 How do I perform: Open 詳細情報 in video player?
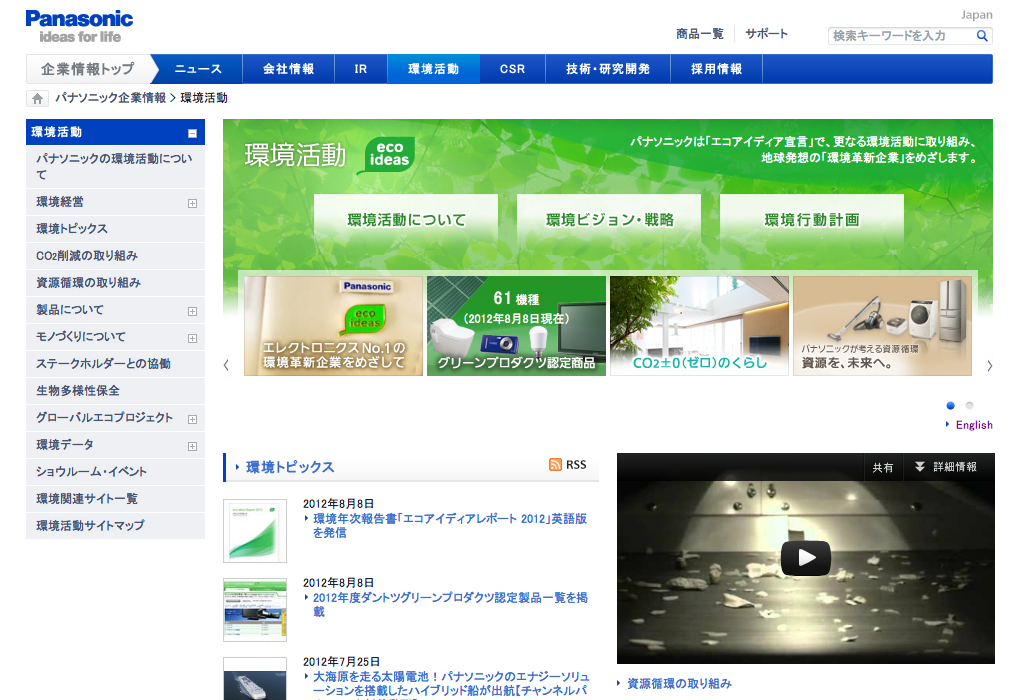coord(946,467)
